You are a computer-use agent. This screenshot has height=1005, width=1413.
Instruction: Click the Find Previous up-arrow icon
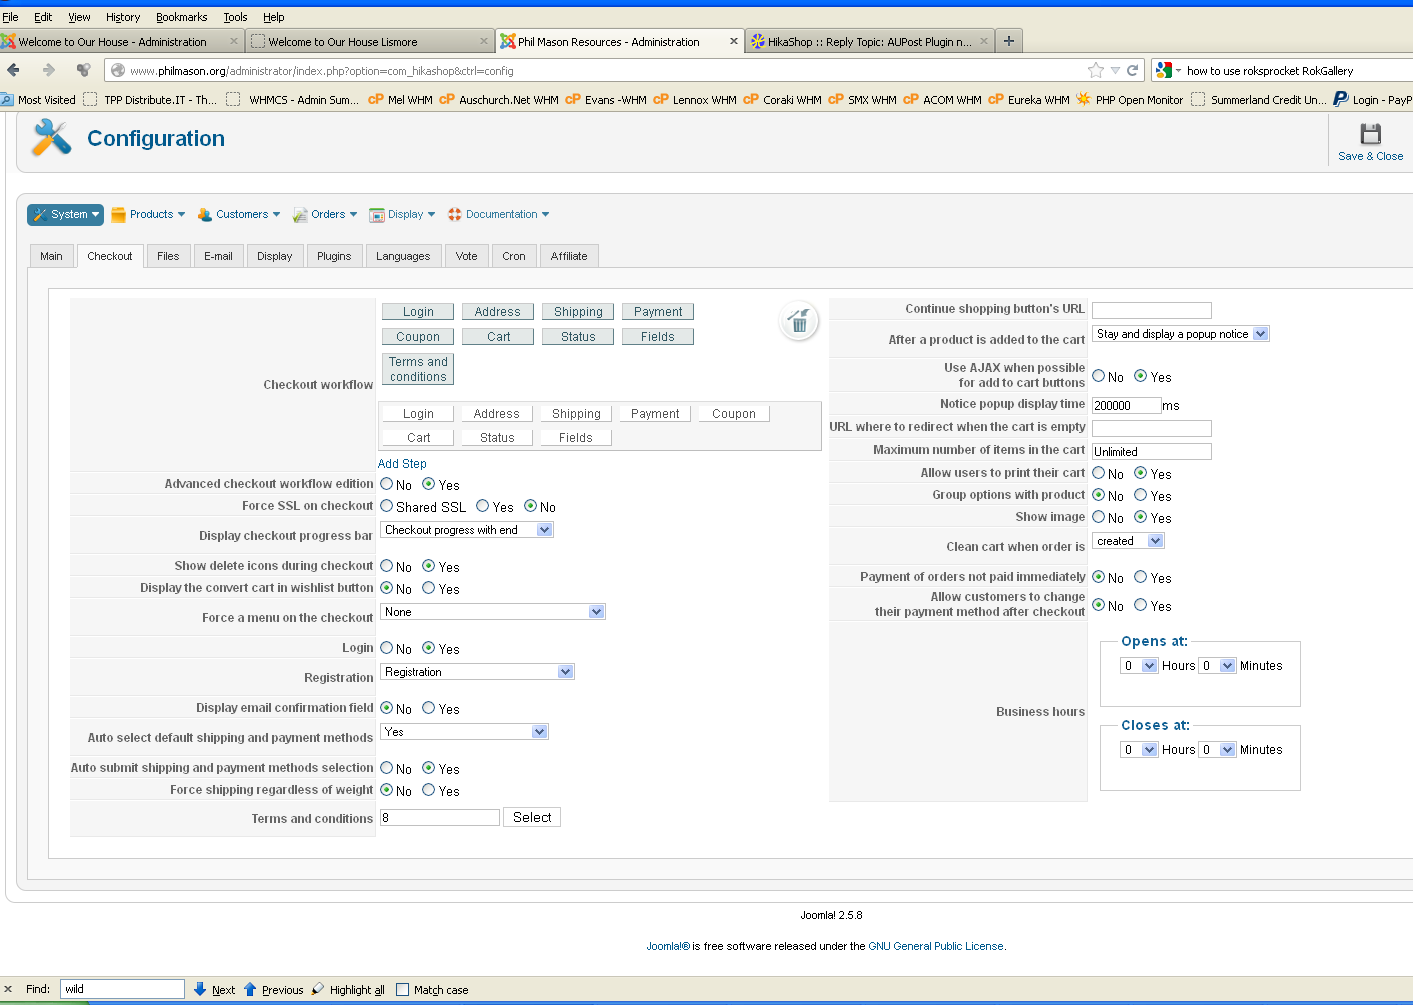pos(250,989)
